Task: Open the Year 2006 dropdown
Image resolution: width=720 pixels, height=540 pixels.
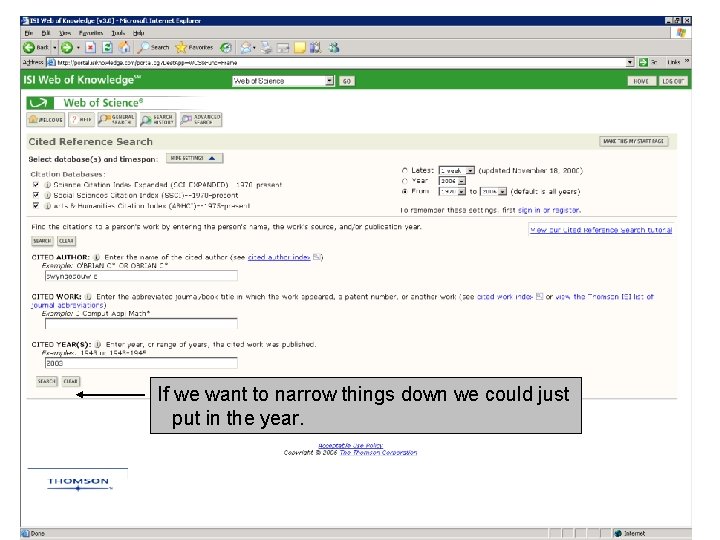Action: click(452, 181)
